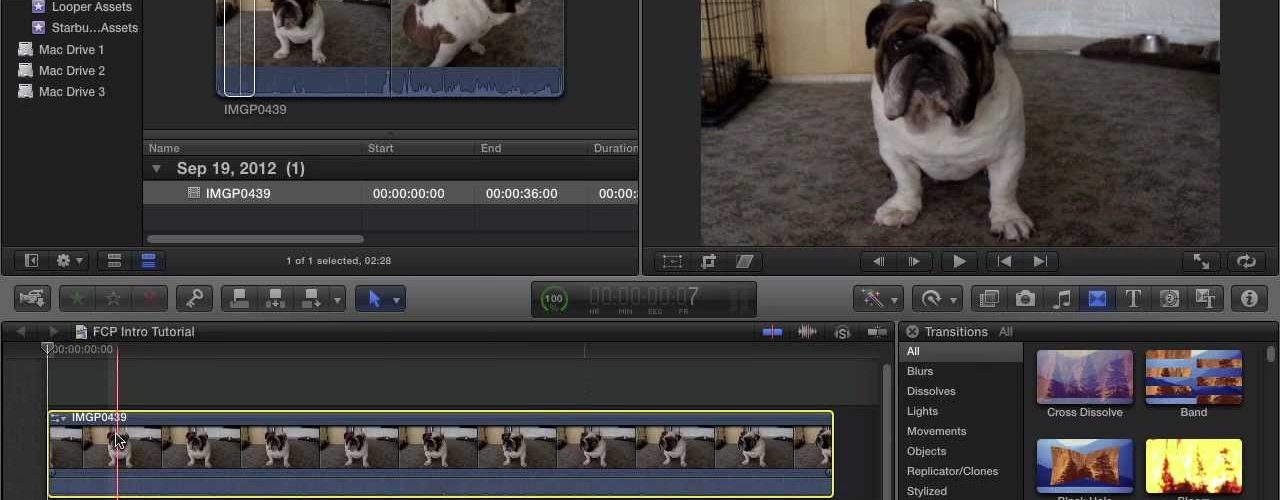Image resolution: width=1280 pixels, height=500 pixels.
Task: Select the Movements transitions category
Action: click(x=961, y=431)
